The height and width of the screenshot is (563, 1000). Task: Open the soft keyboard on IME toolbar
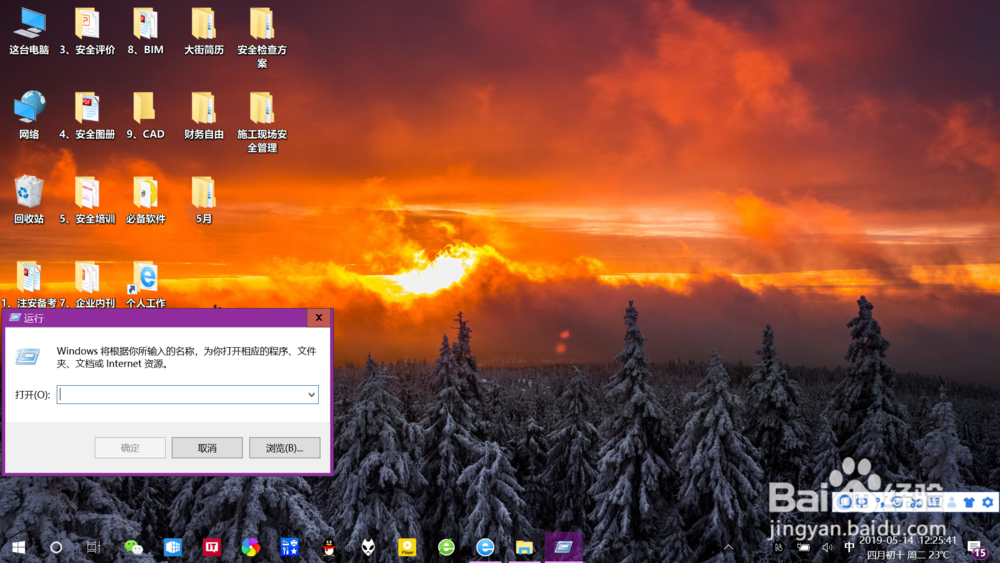[934, 502]
